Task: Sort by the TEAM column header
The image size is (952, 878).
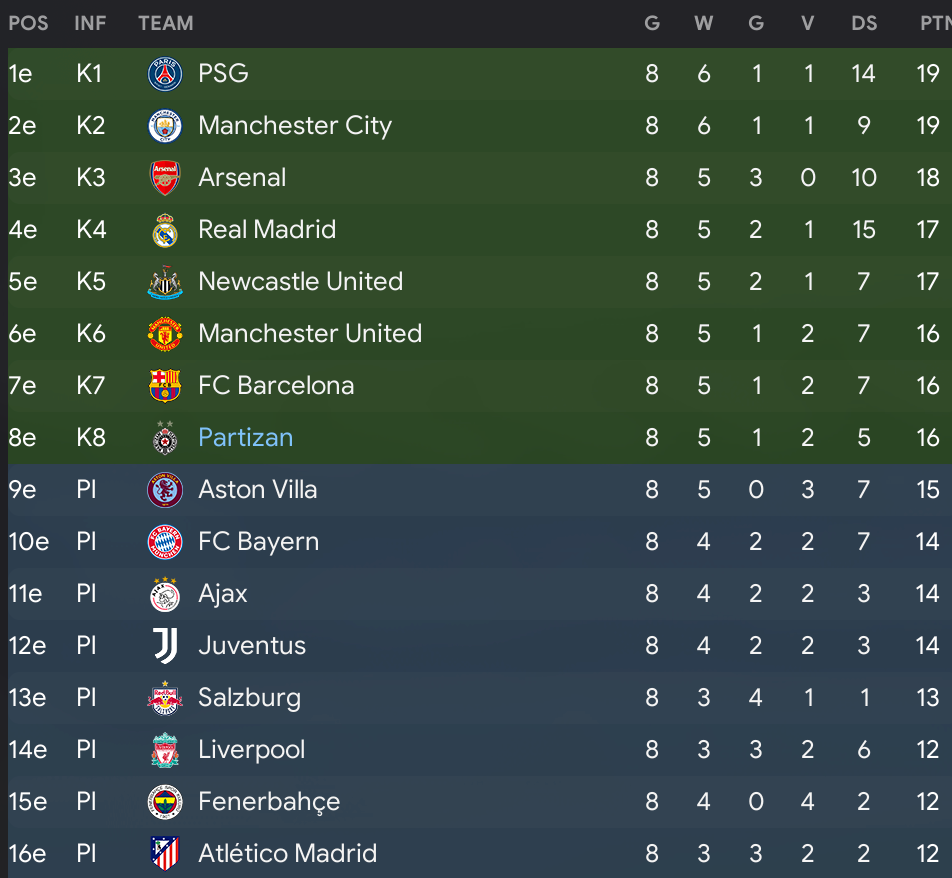Action: pos(165,23)
